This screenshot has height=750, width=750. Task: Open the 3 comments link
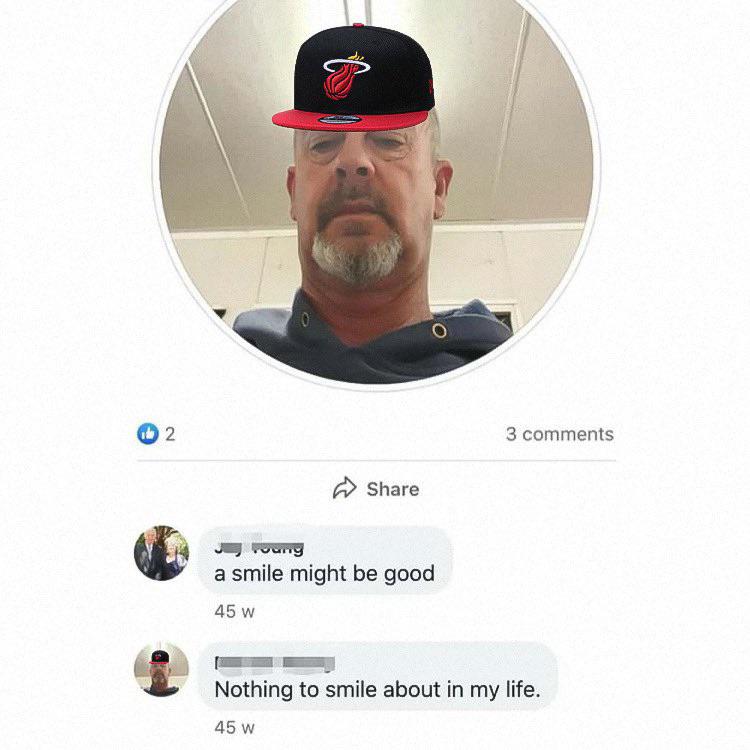pyautogui.click(x=560, y=434)
